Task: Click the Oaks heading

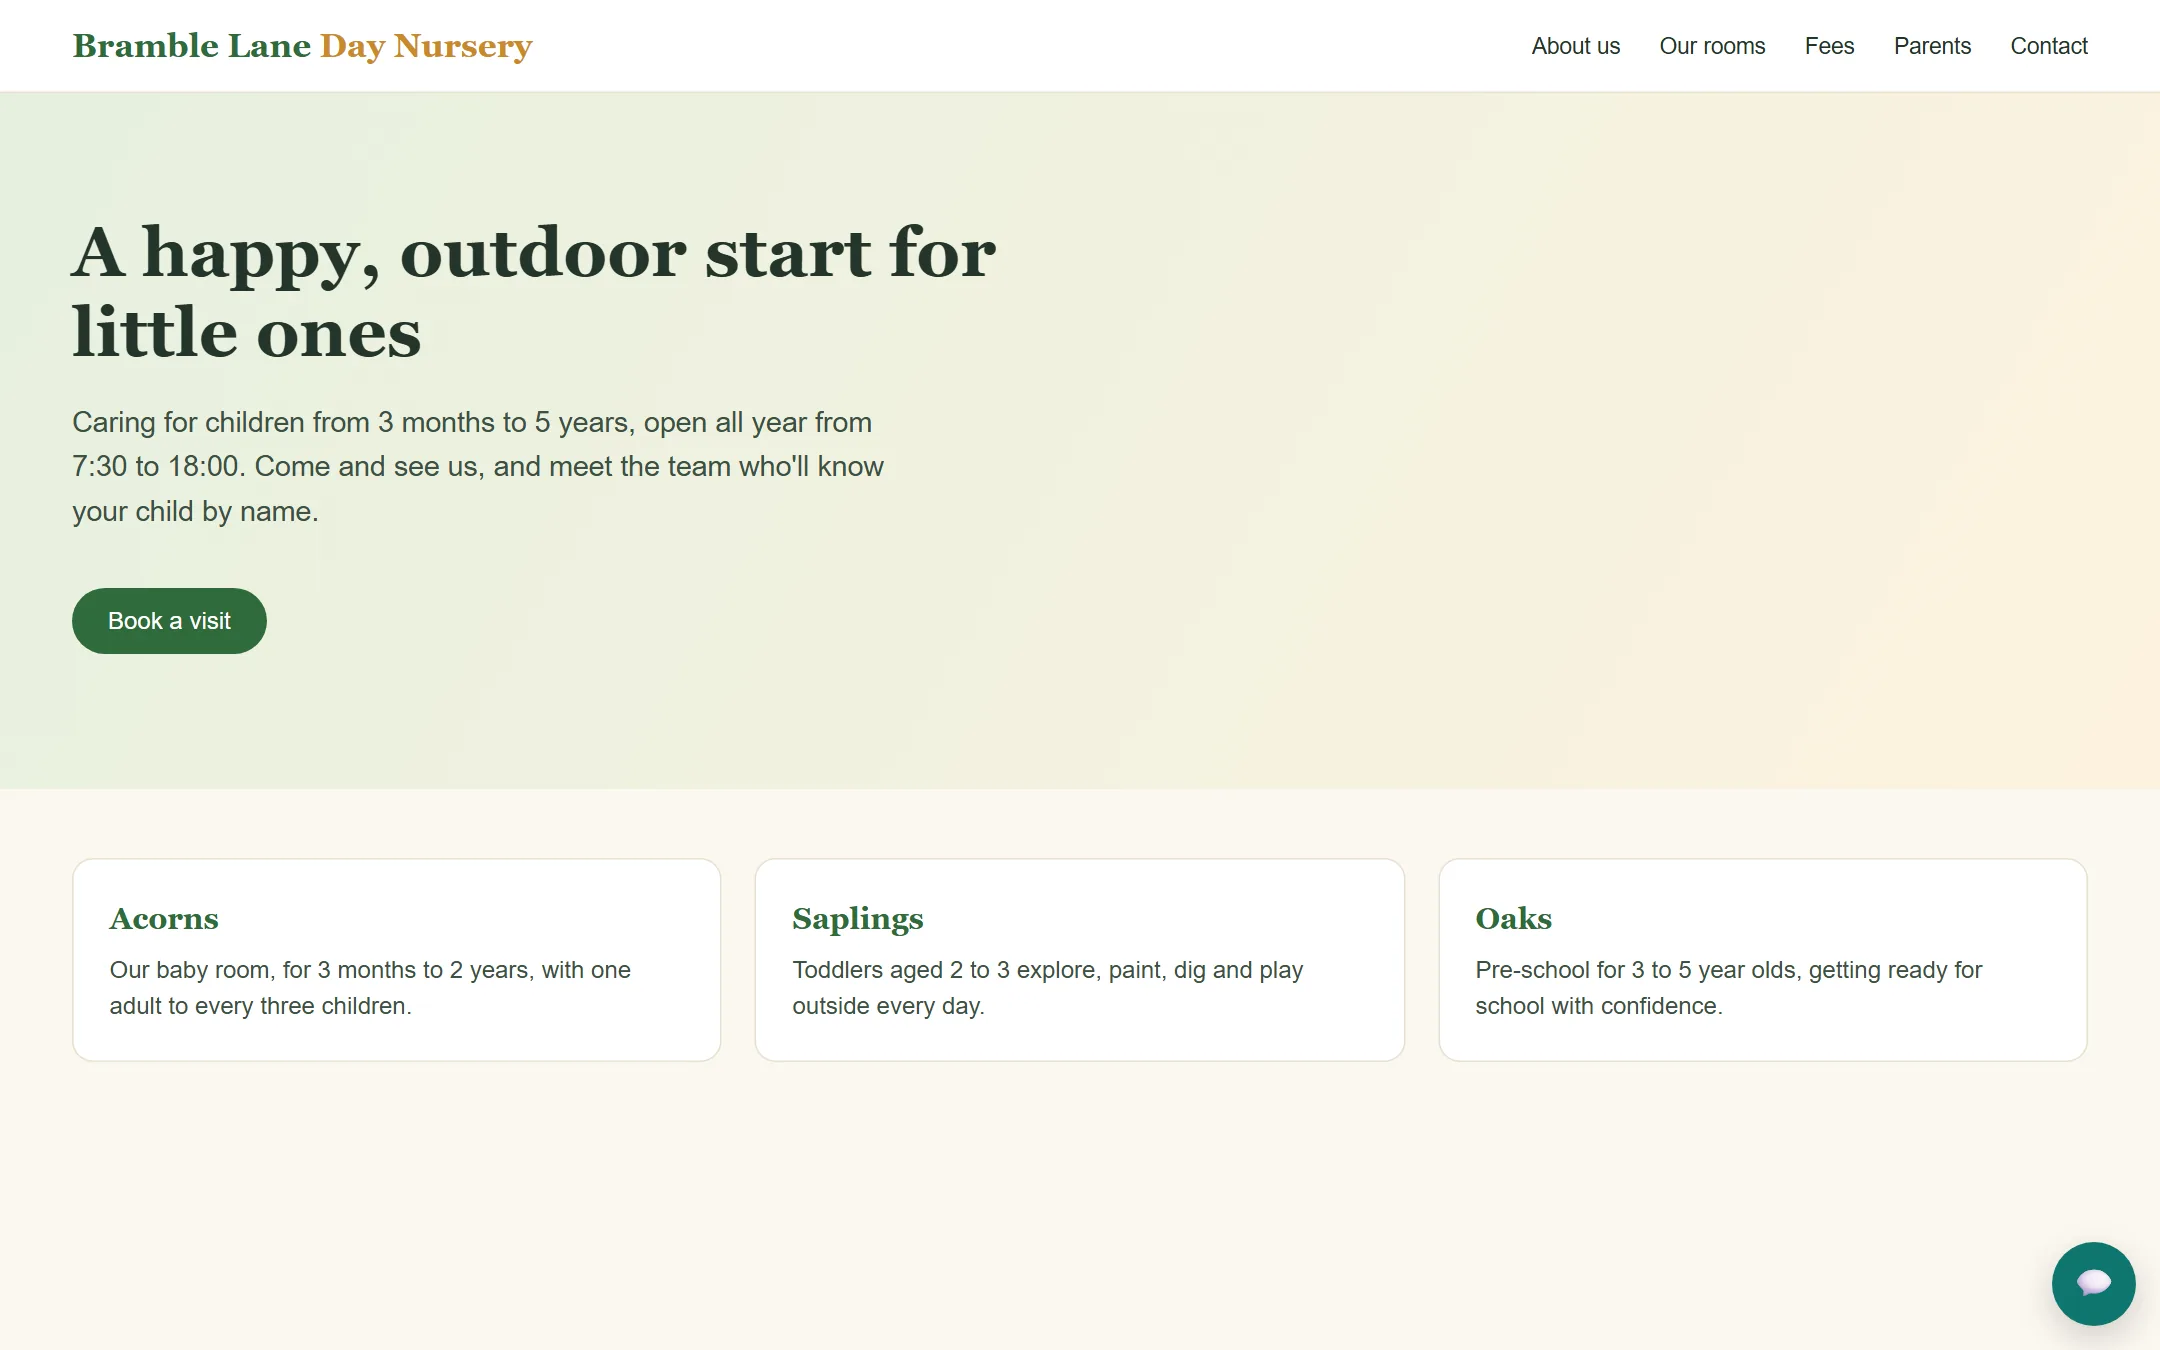Action: (x=1514, y=919)
